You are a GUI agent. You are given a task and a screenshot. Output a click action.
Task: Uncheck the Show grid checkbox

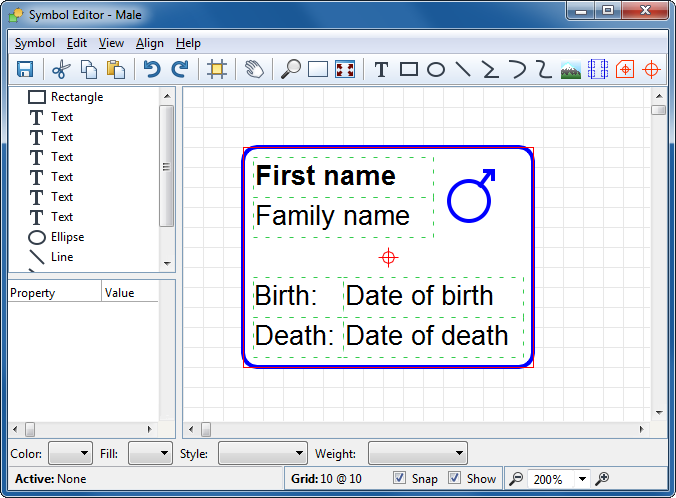[x=455, y=478]
